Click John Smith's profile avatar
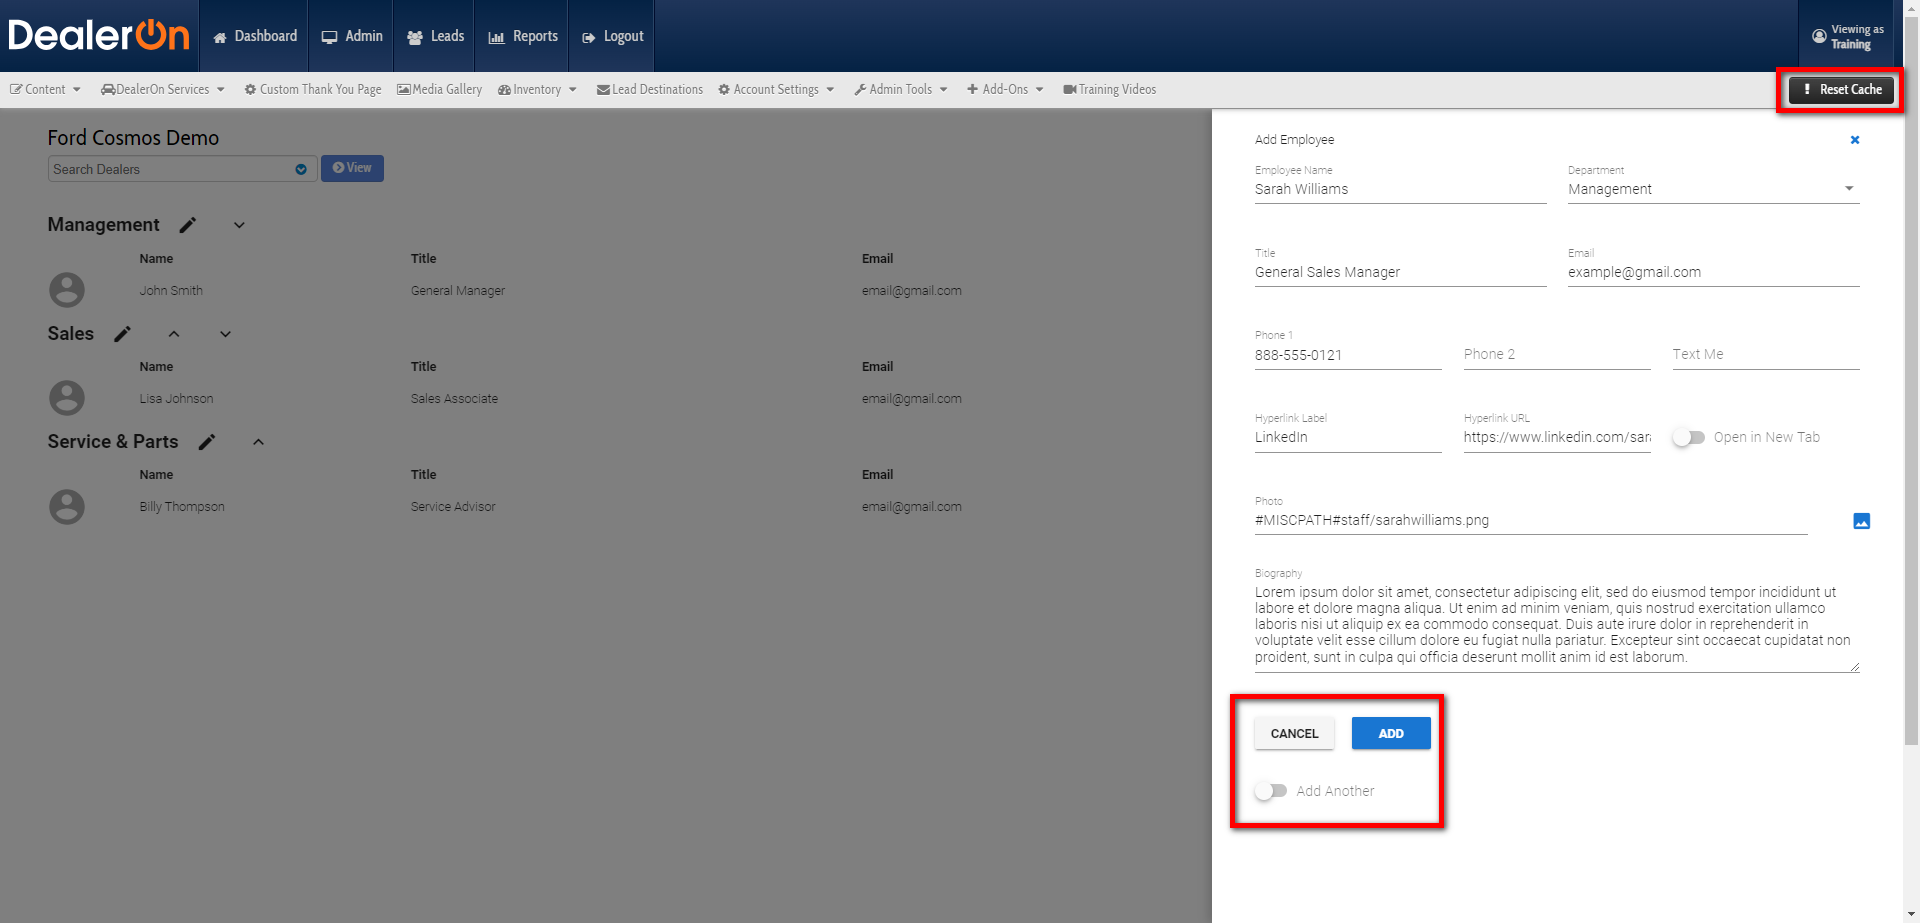 pyautogui.click(x=66, y=289)
